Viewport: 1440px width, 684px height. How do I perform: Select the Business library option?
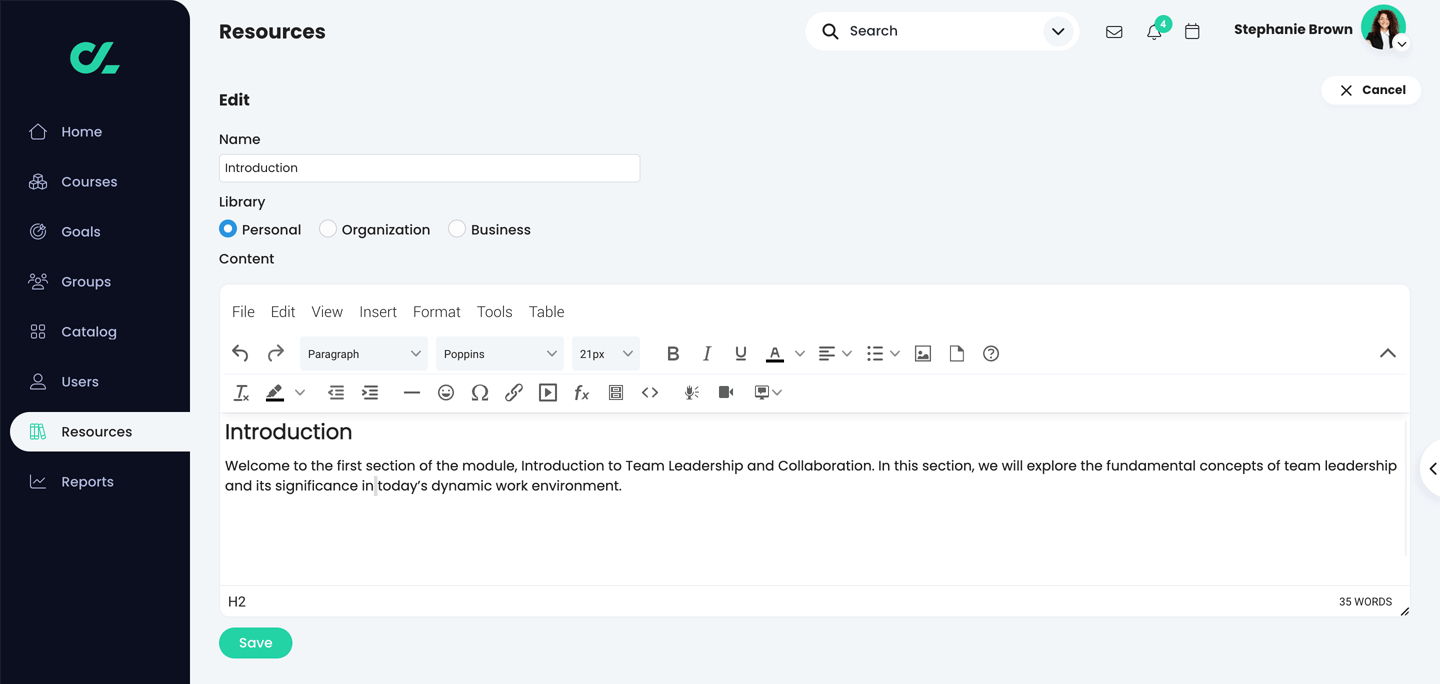(x=457, y=229)
